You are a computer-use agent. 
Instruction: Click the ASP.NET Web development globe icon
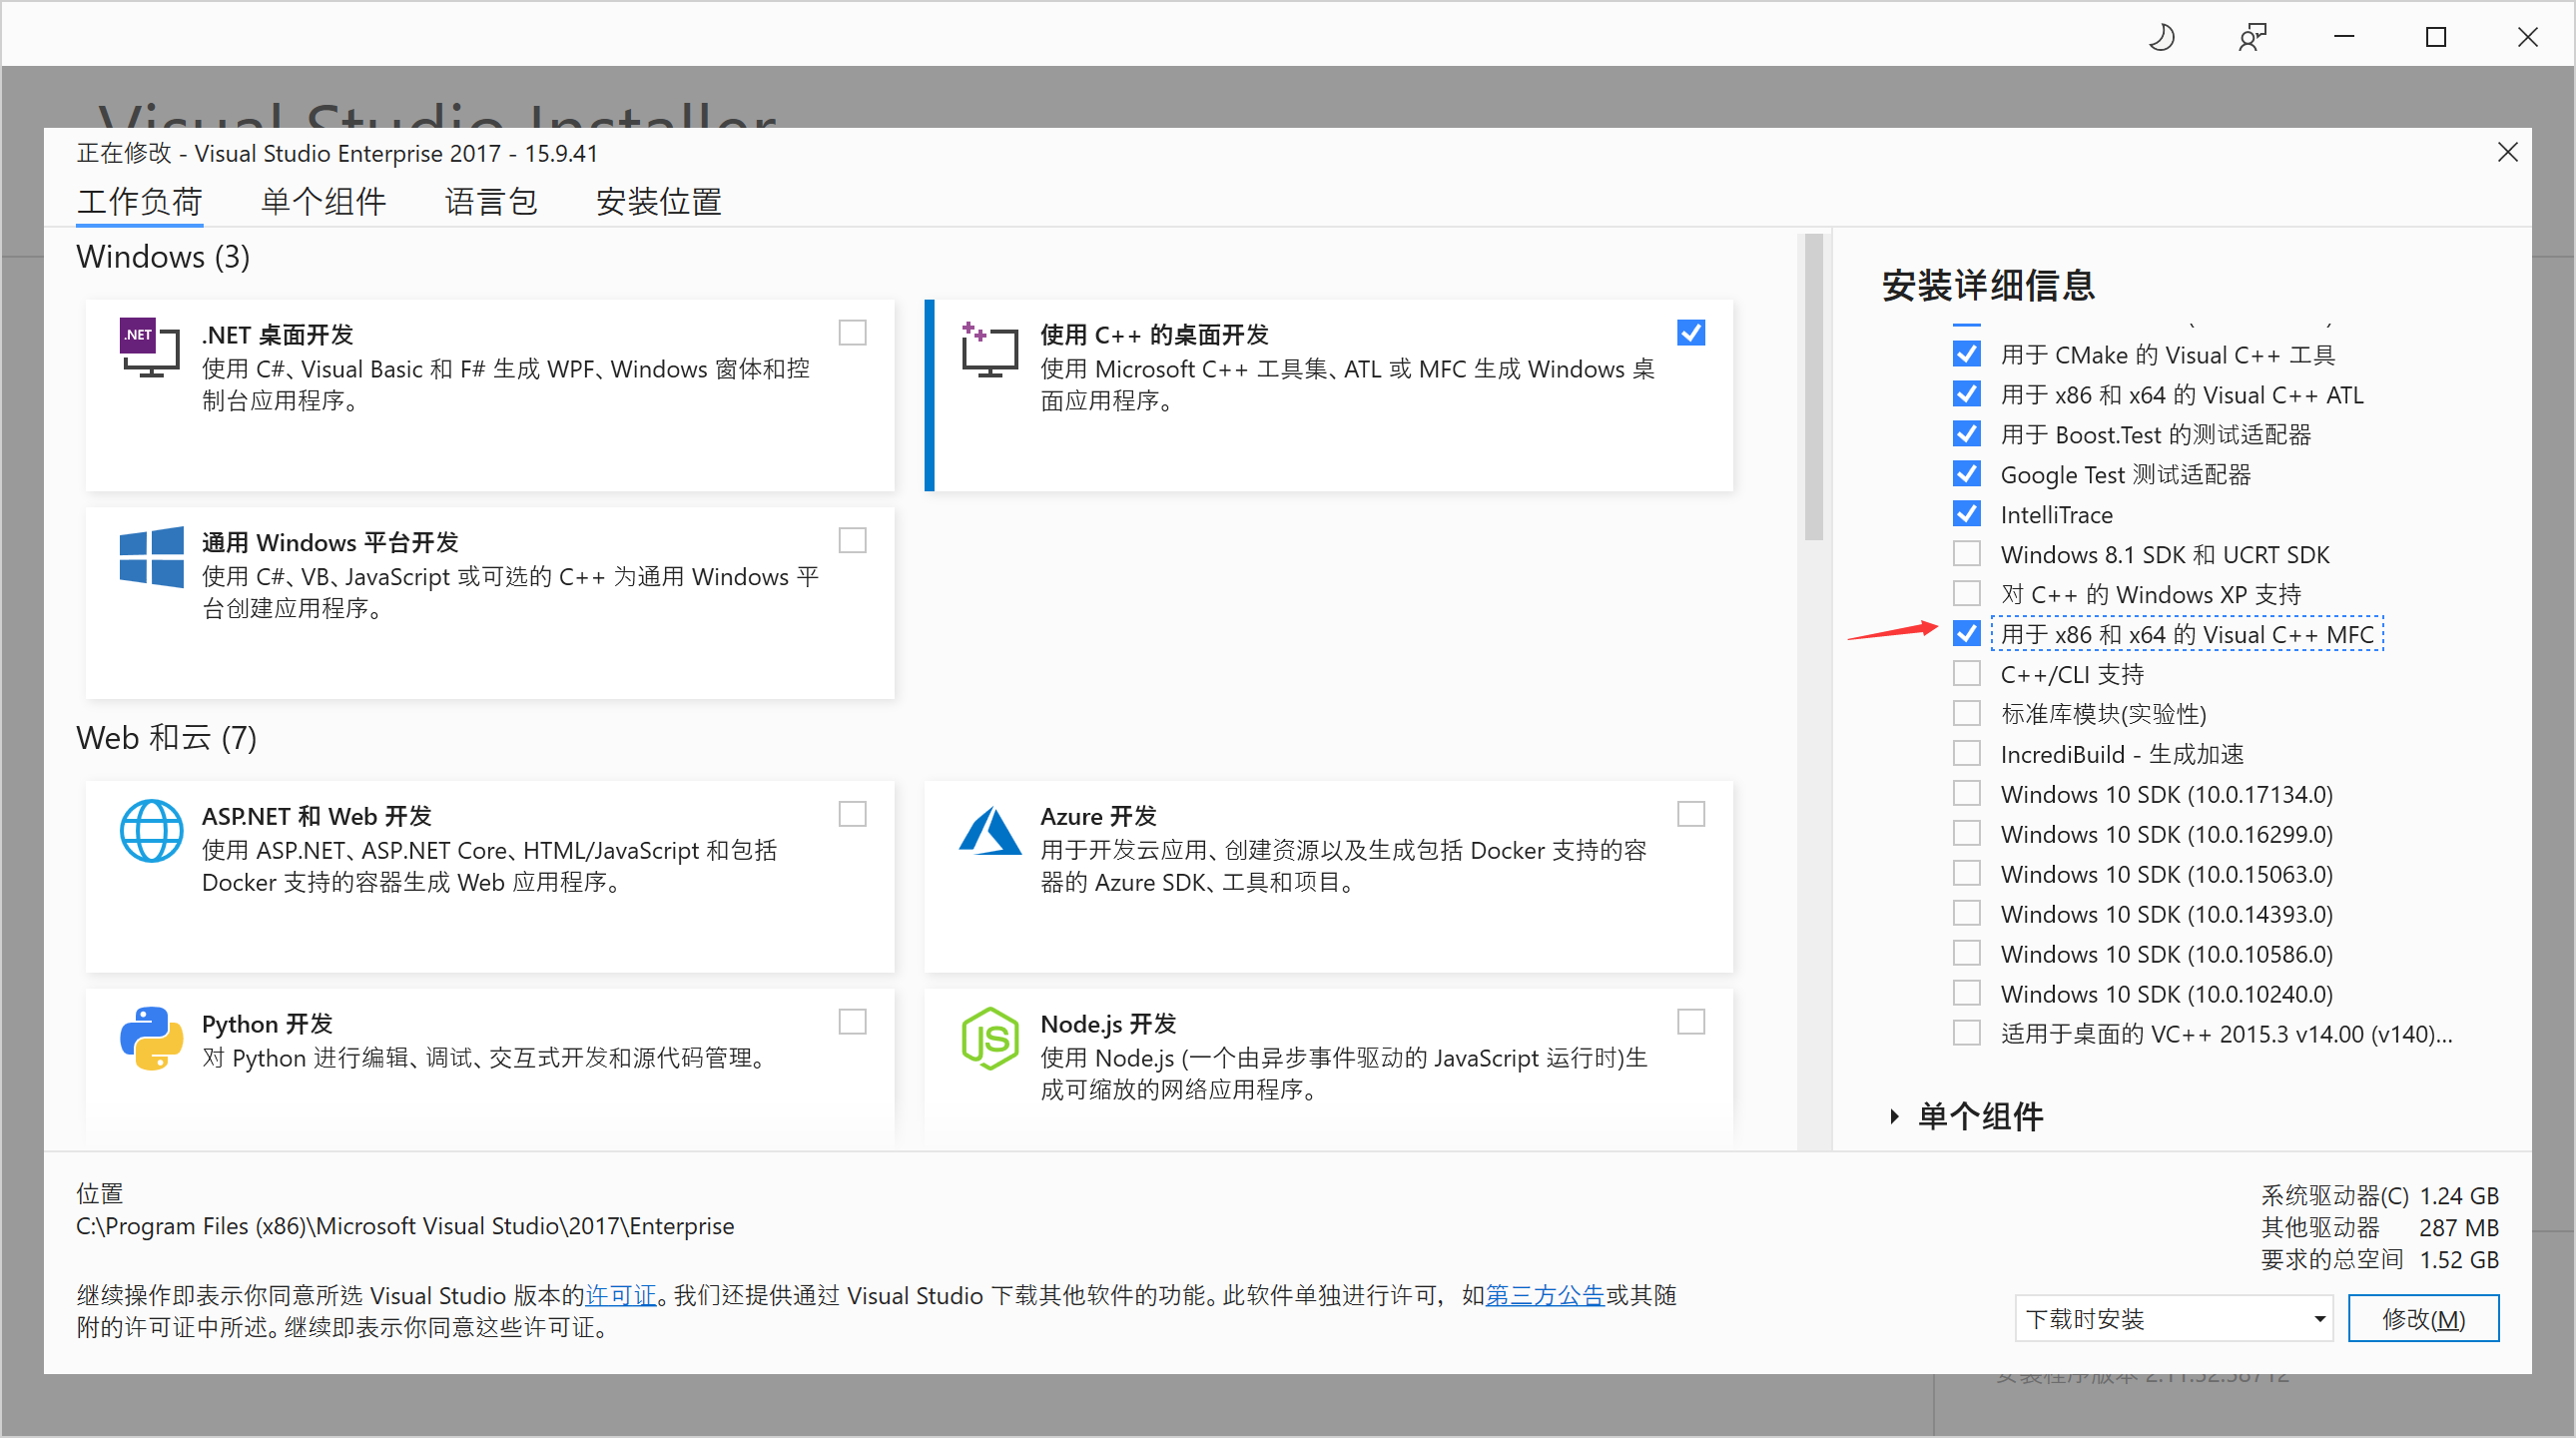pos(151,831)
